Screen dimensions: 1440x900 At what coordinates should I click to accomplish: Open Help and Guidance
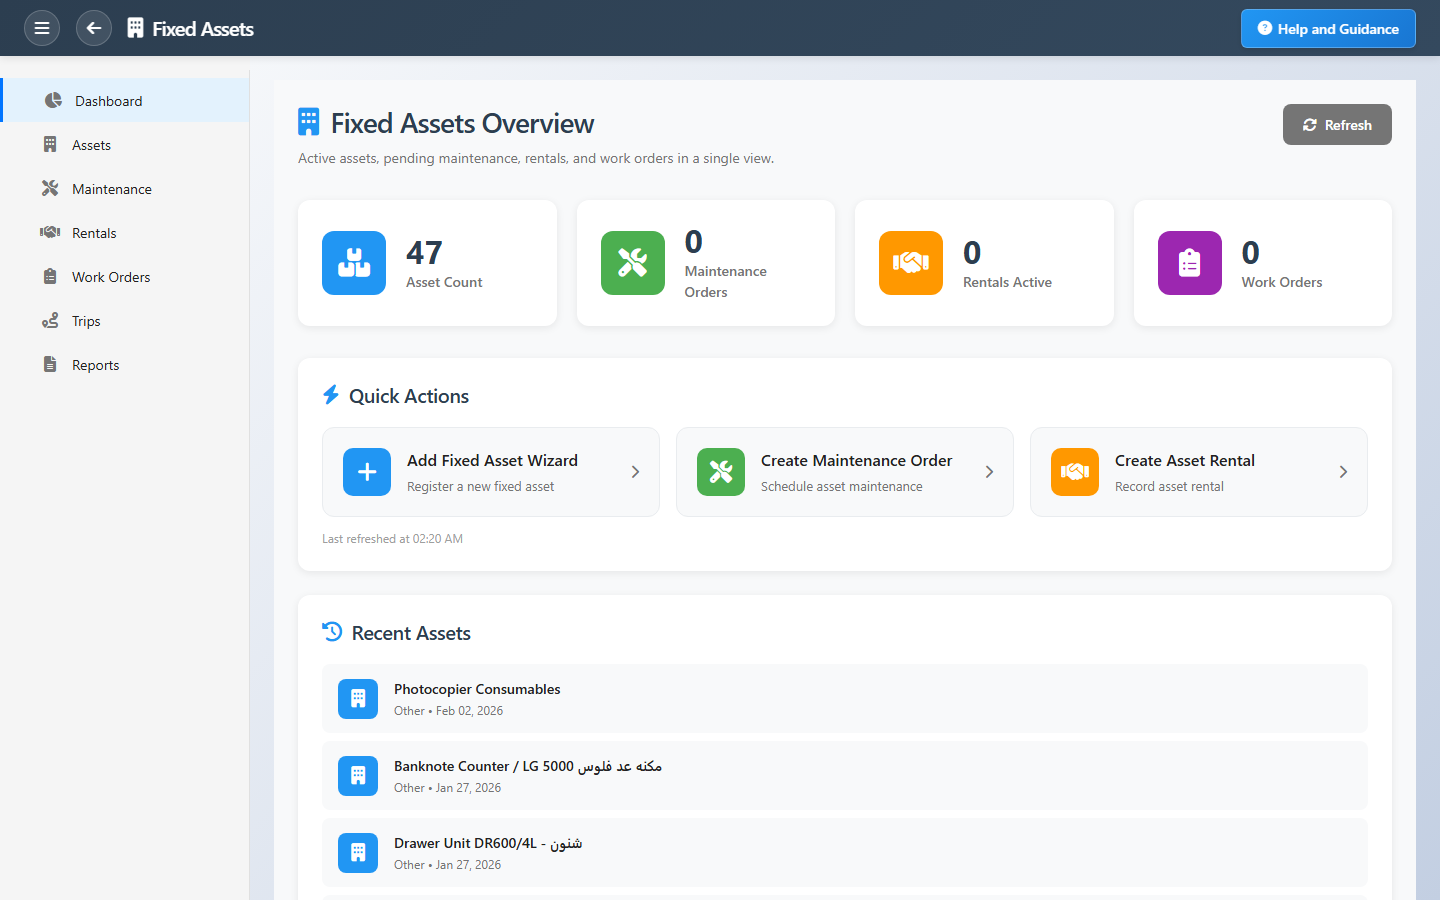point(1327,29)
